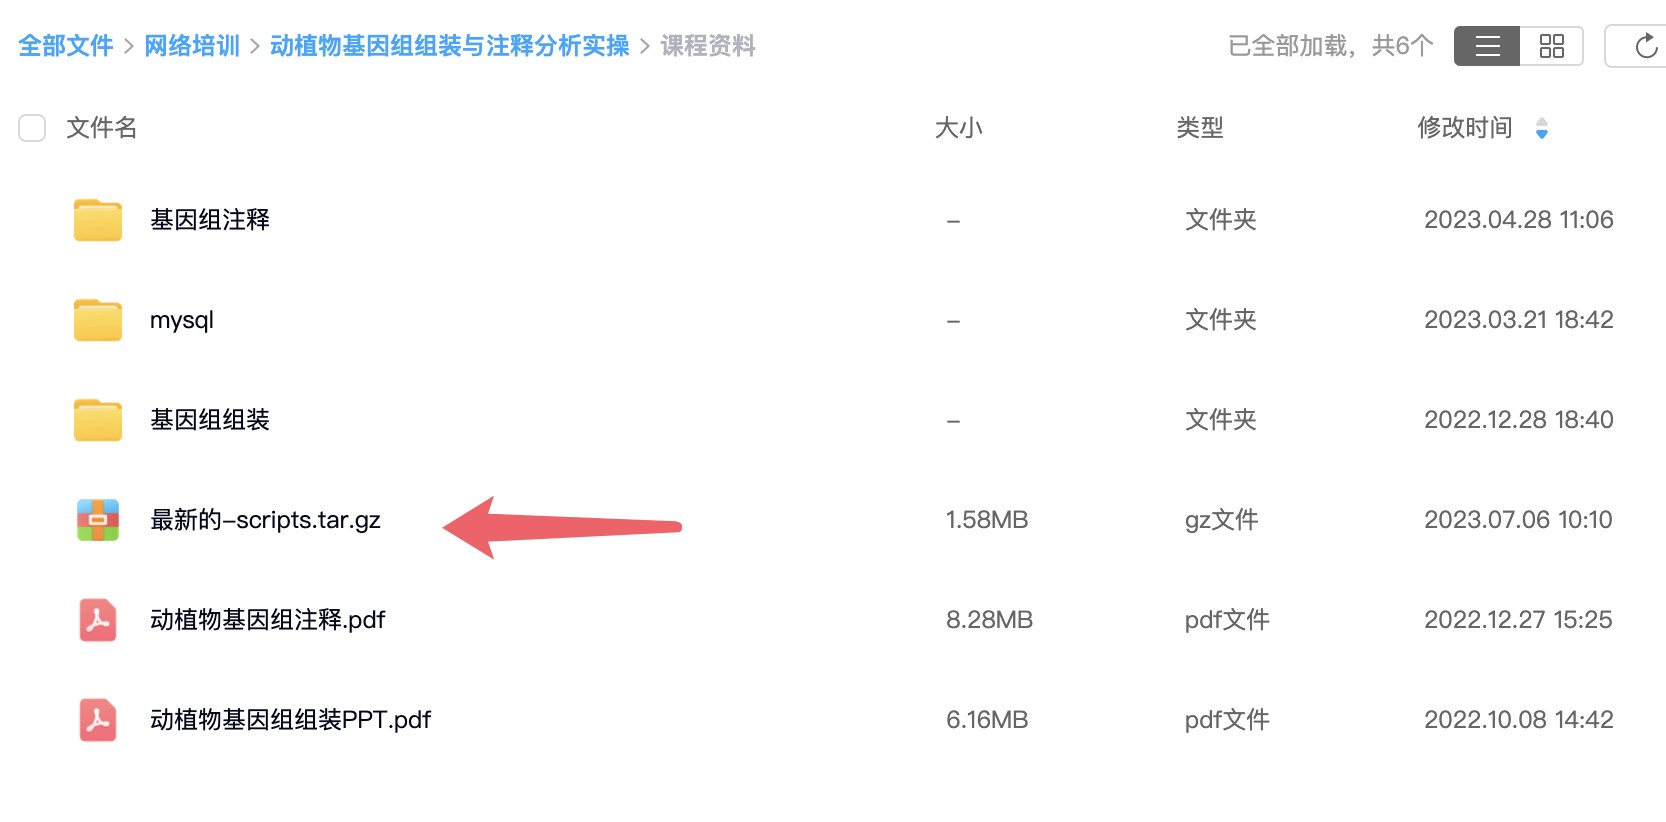
Task: Click the 文件名 column header
Action: pyautogui.click(x=102, y=128)
